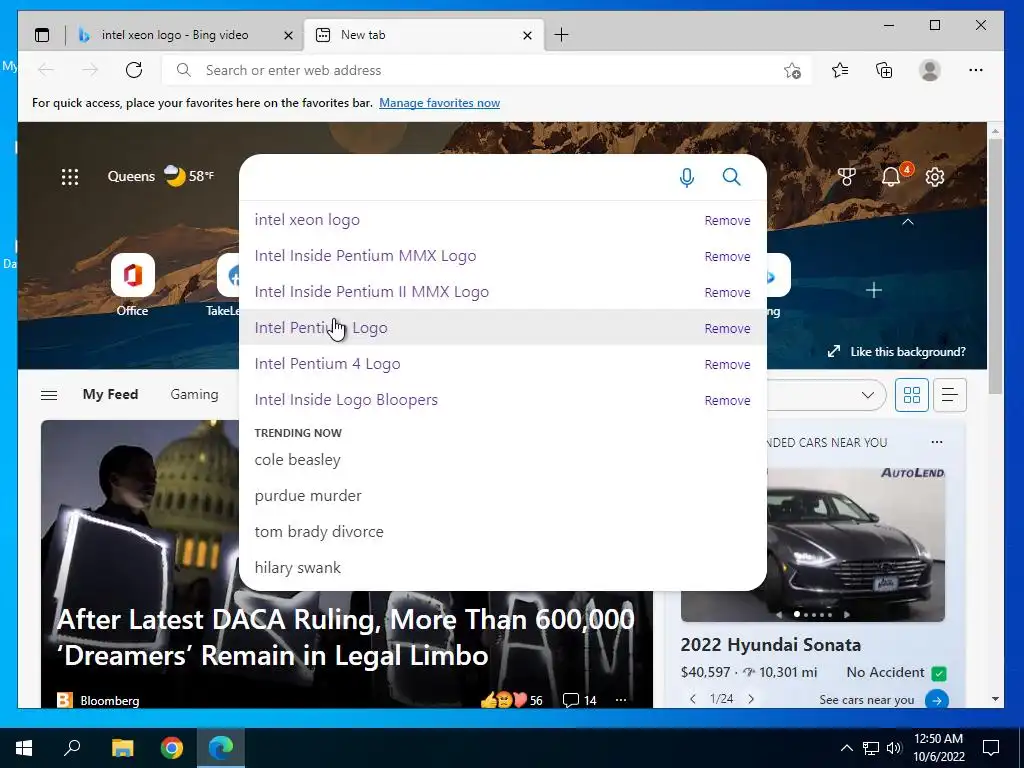
Task: Open more options on cars card
Action: pos(936,442)
